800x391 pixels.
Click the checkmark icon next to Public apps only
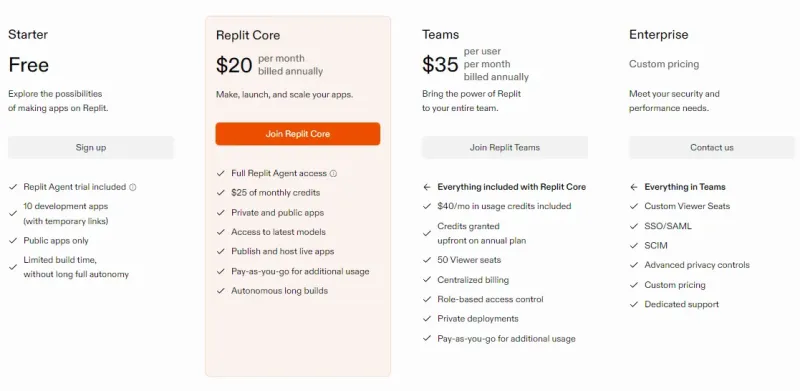pyautogui.click(x=13, y=241)
